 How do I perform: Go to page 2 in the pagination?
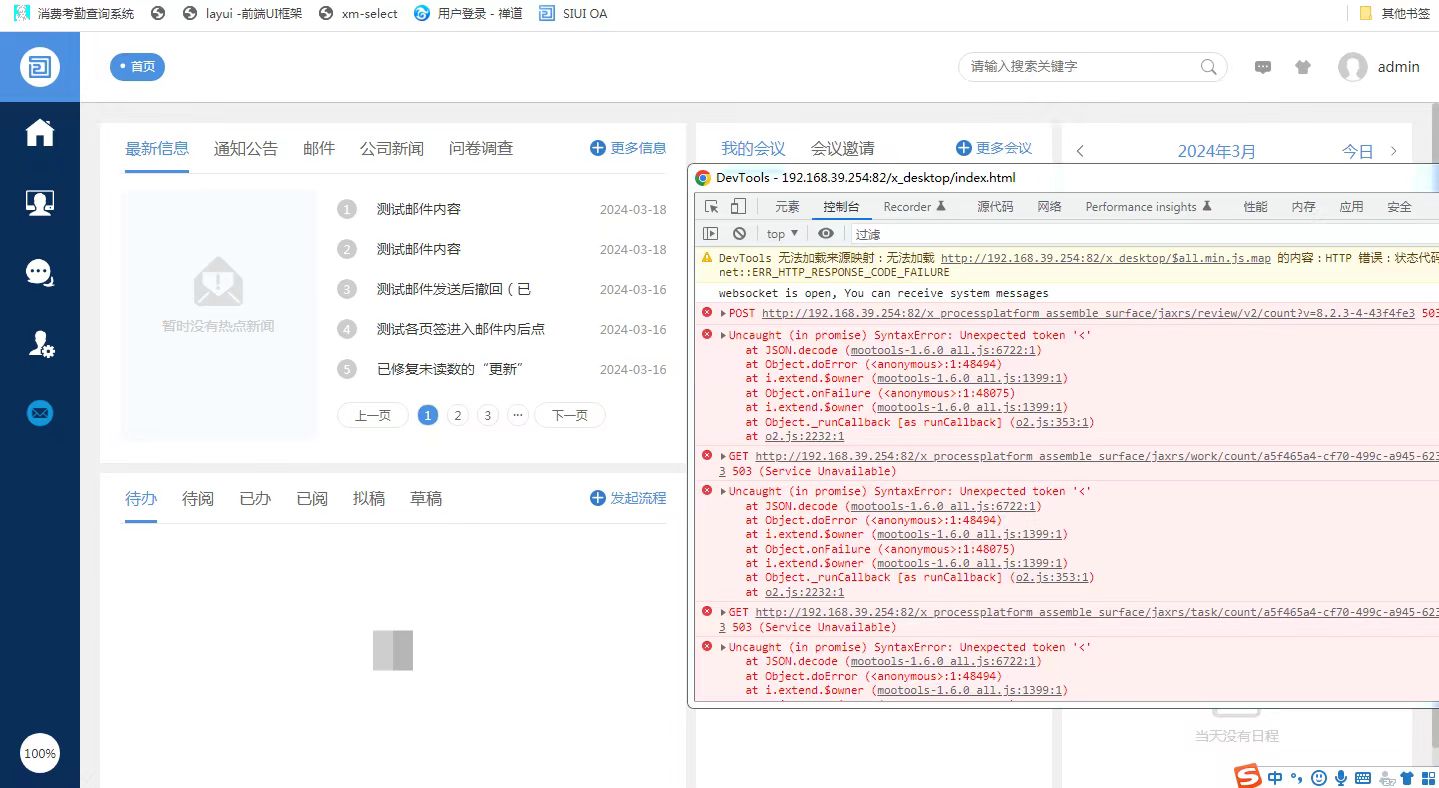pyautogui.click(x=458, y=416)
